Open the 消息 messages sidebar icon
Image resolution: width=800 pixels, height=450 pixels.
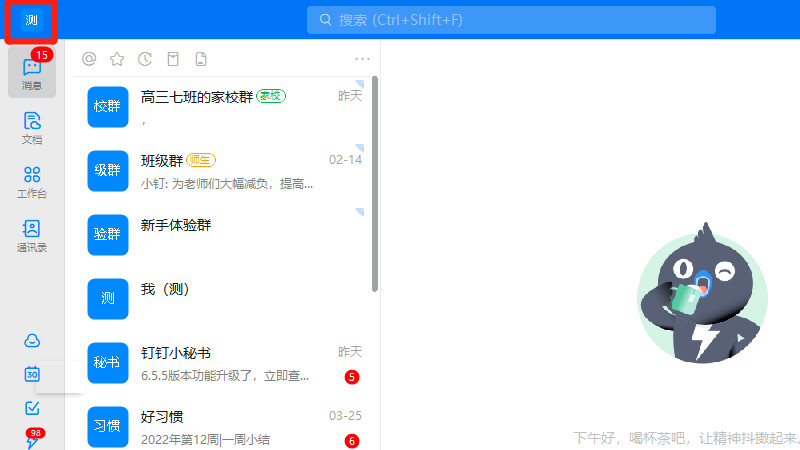pos(32,72)
